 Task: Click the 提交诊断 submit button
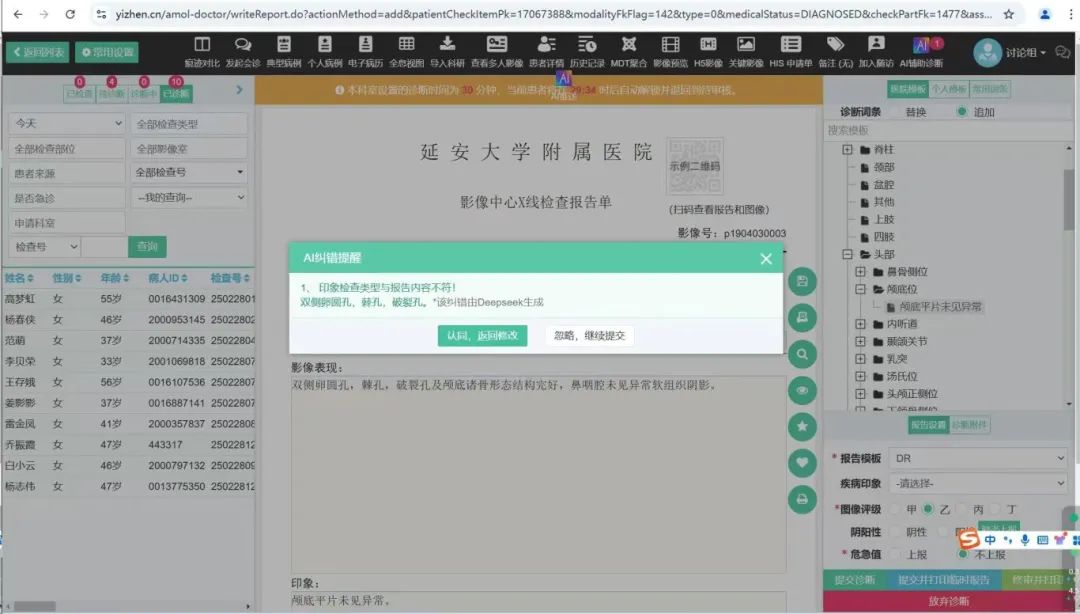(855, 580)
